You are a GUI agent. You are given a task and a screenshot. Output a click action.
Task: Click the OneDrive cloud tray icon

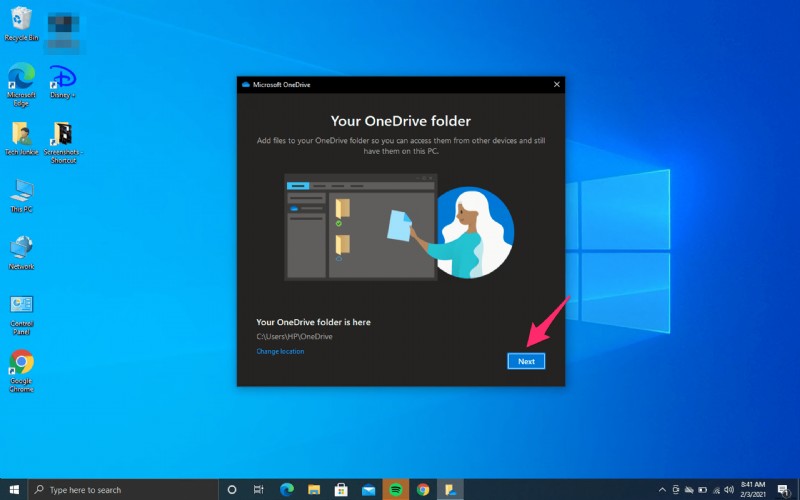click(x=689, y=490)
